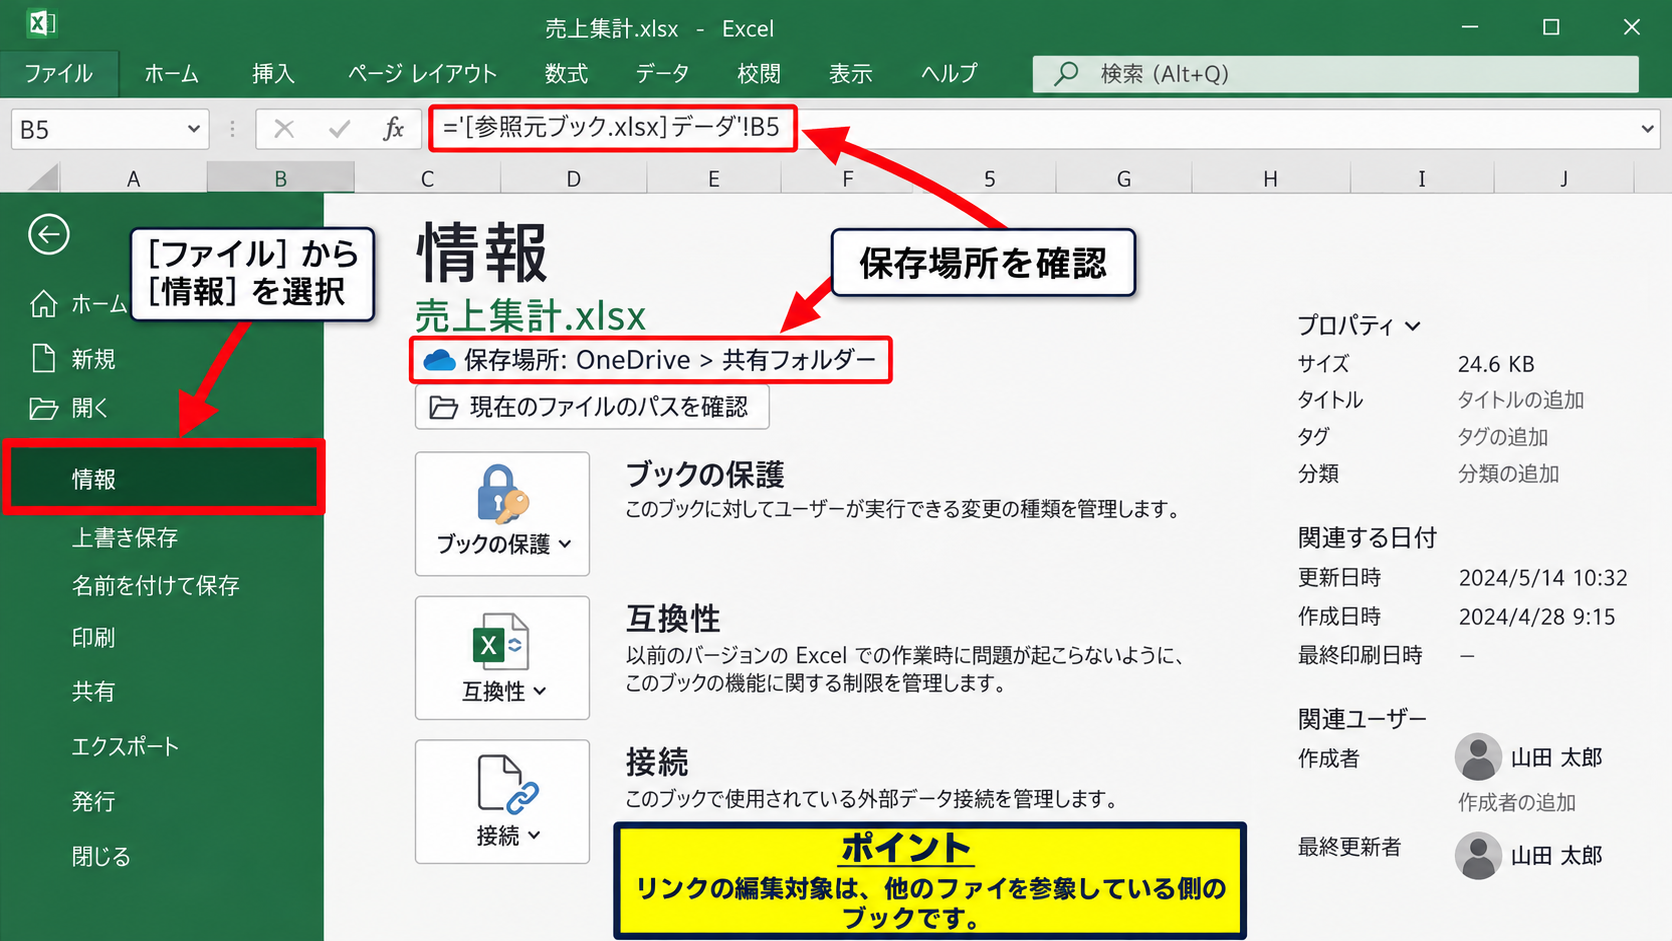
Task: Click the formula bar cancel X icon
Action: [284, 129]
